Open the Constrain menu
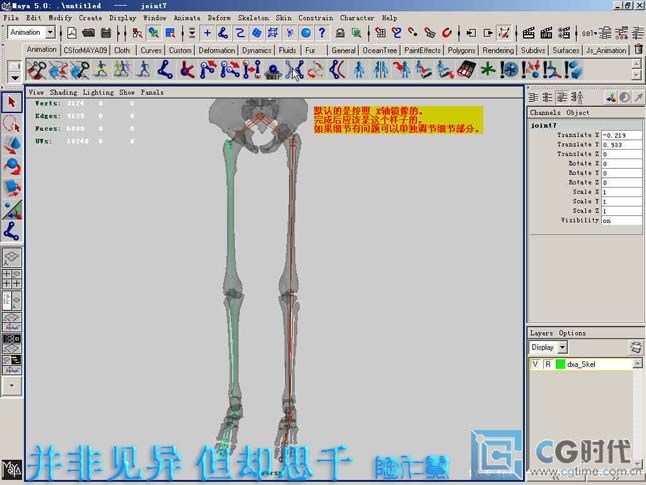Viewport: 646px width, 485px height. coord(316,18)
